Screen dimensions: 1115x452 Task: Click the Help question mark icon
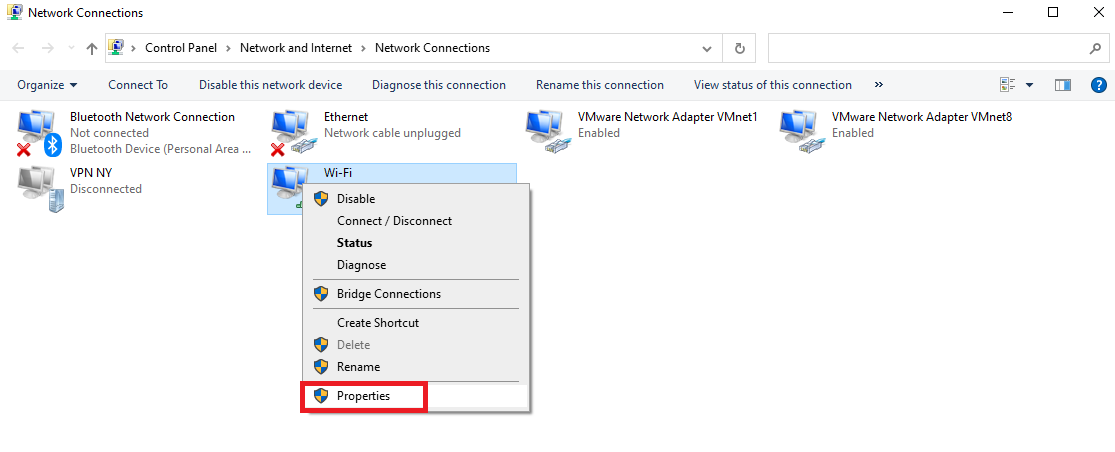tap(1098, 85)
